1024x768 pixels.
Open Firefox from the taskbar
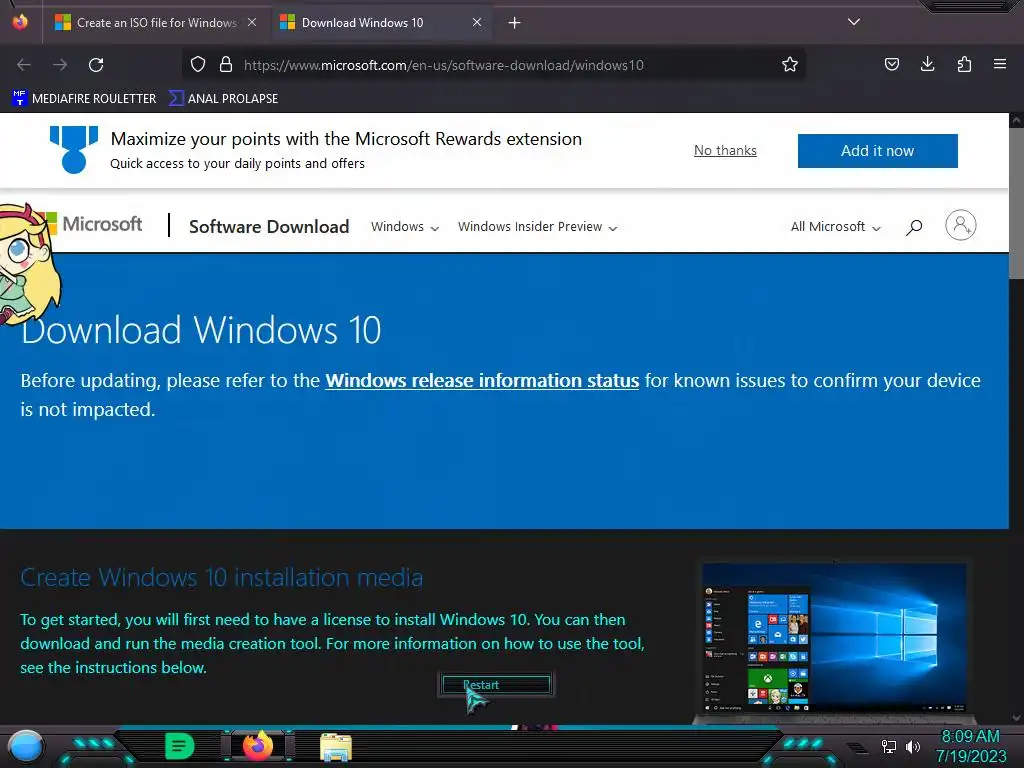click(258, 745)
